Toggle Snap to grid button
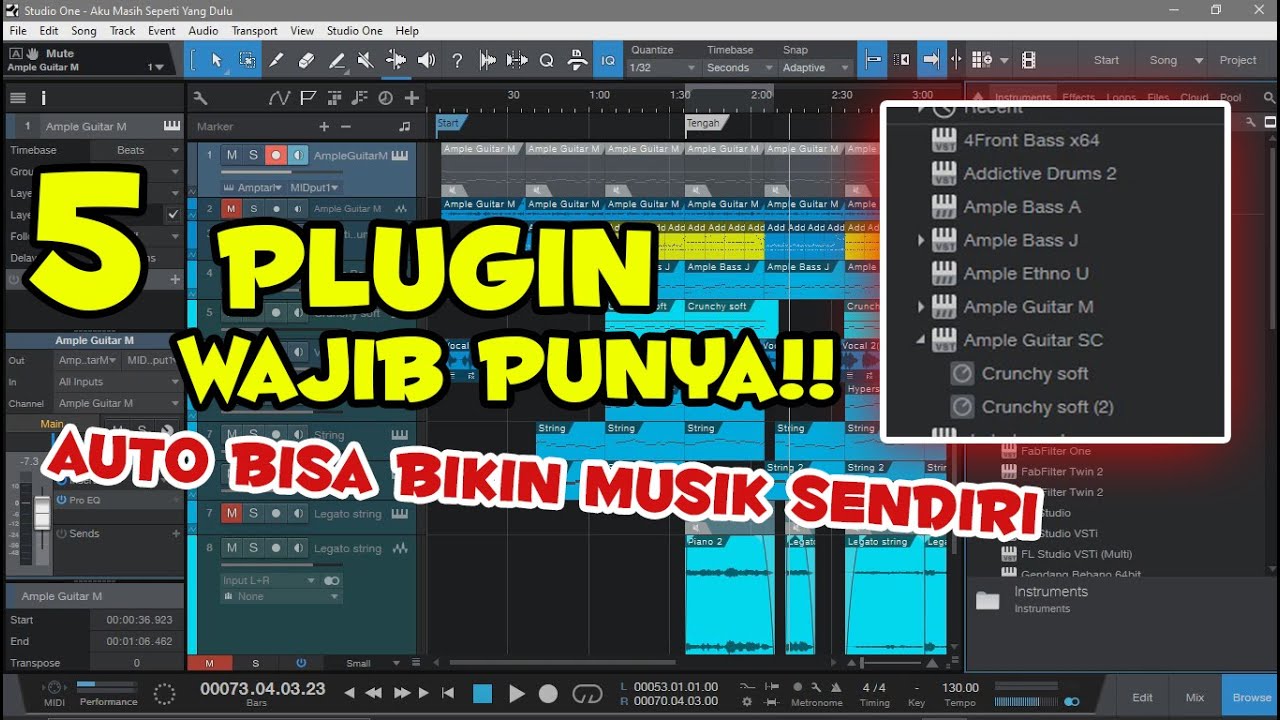The width and height of the screenshot is (1280, 720). tap(873, 60)
